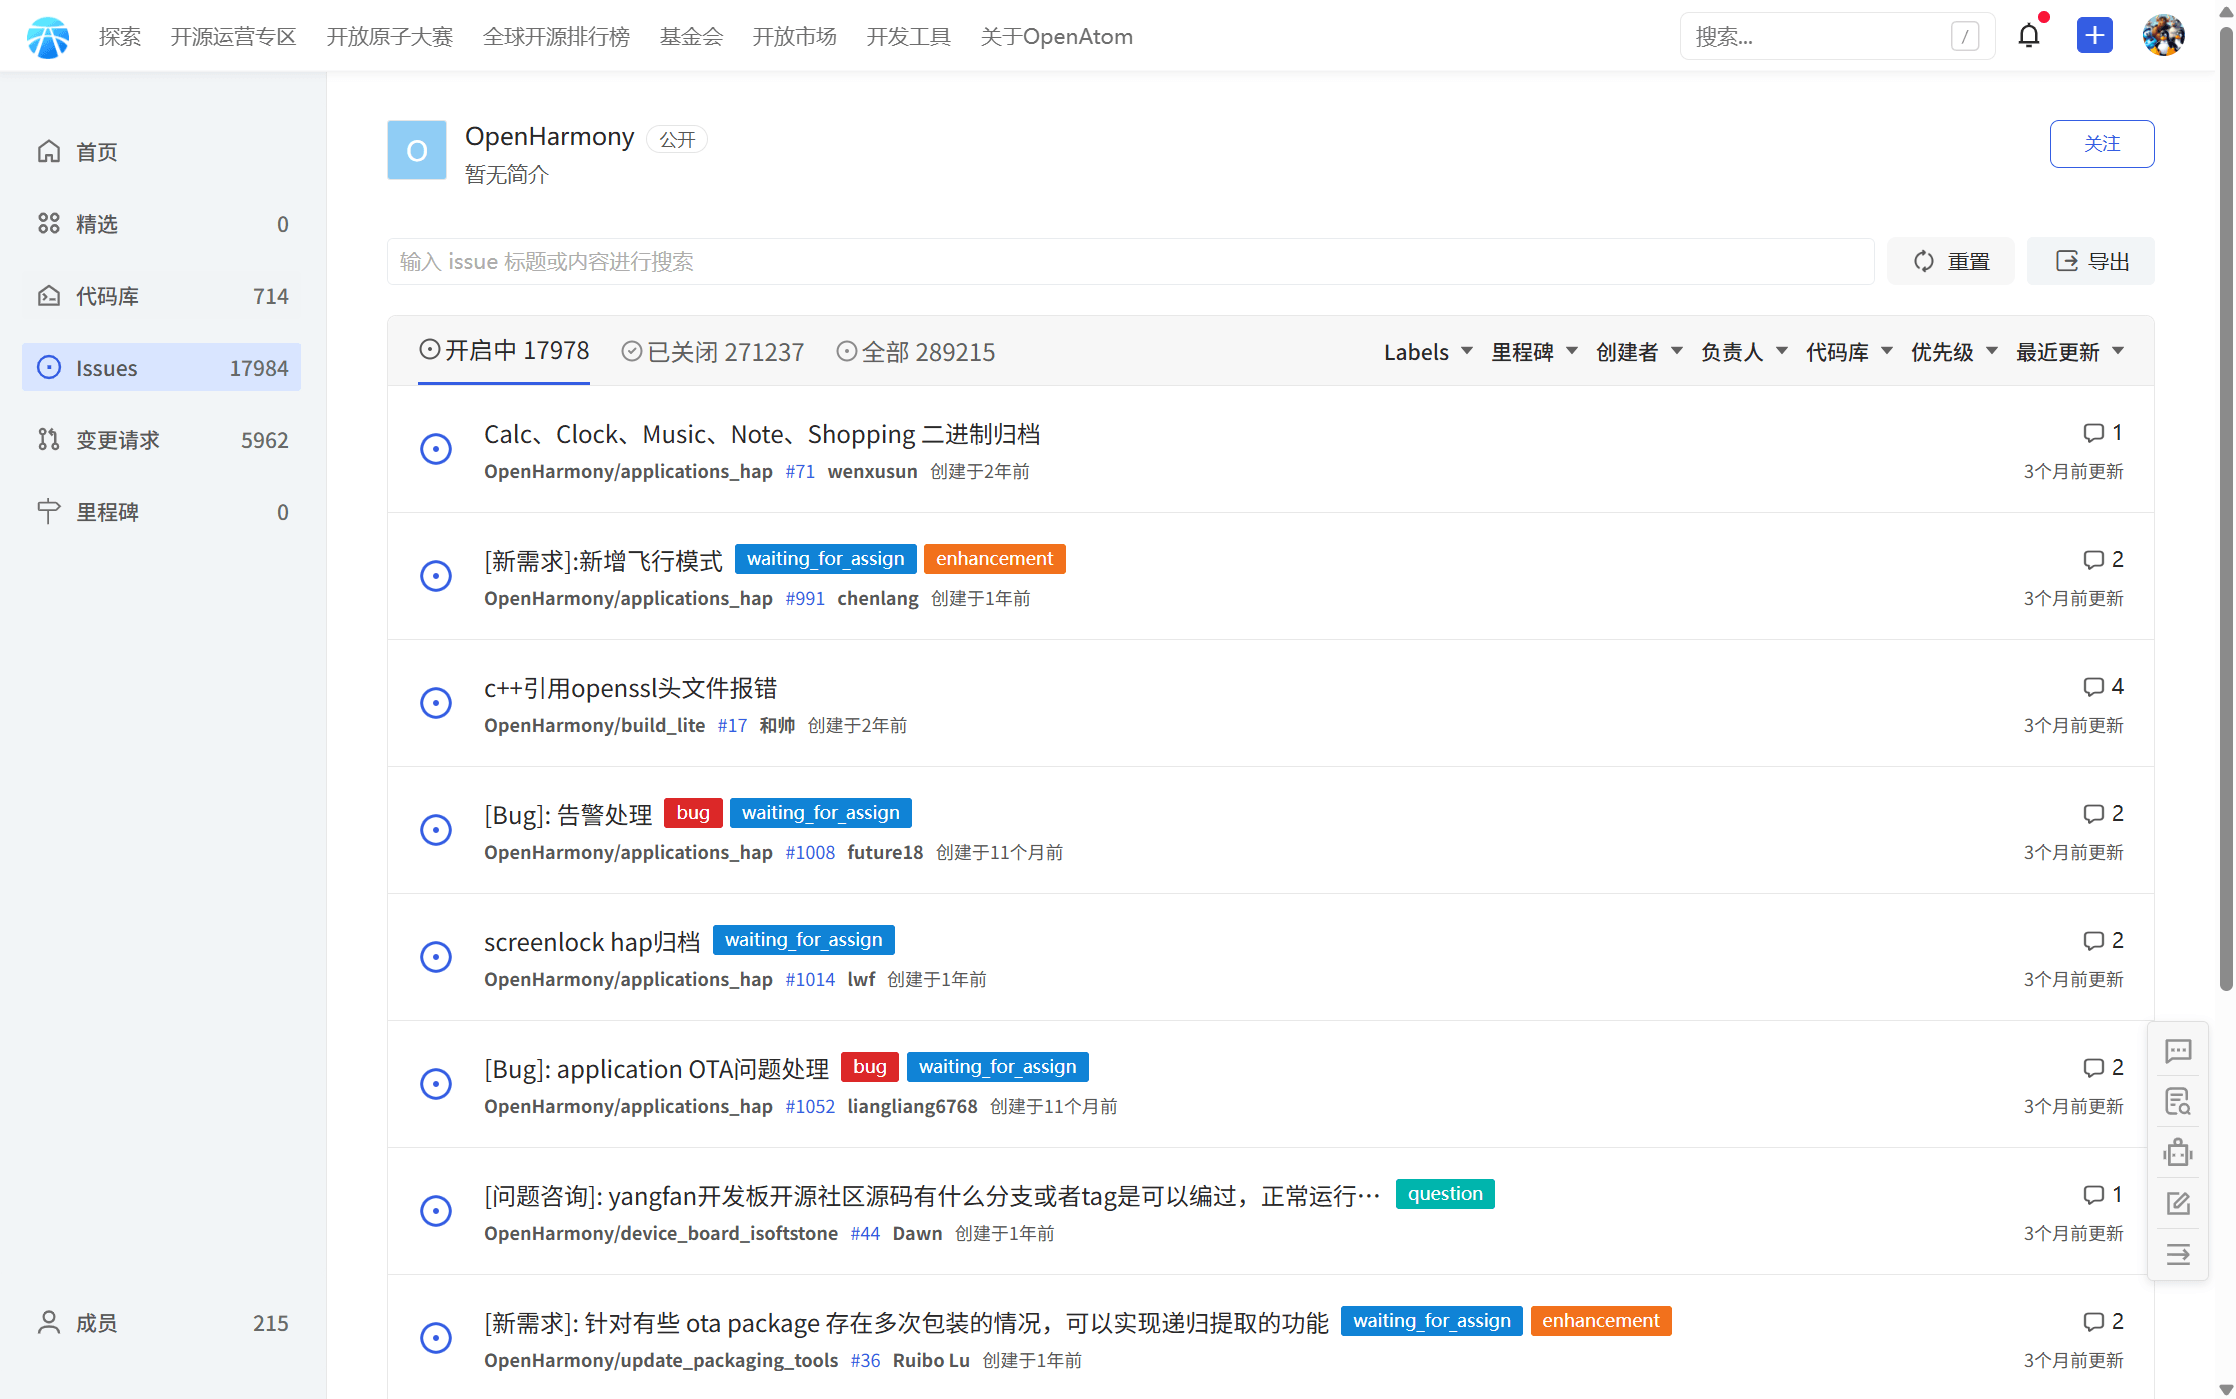Click open-issue icon for screenlock hap归档
The width and height of the screenshot is (2236, 1399).
click(436, 957)
